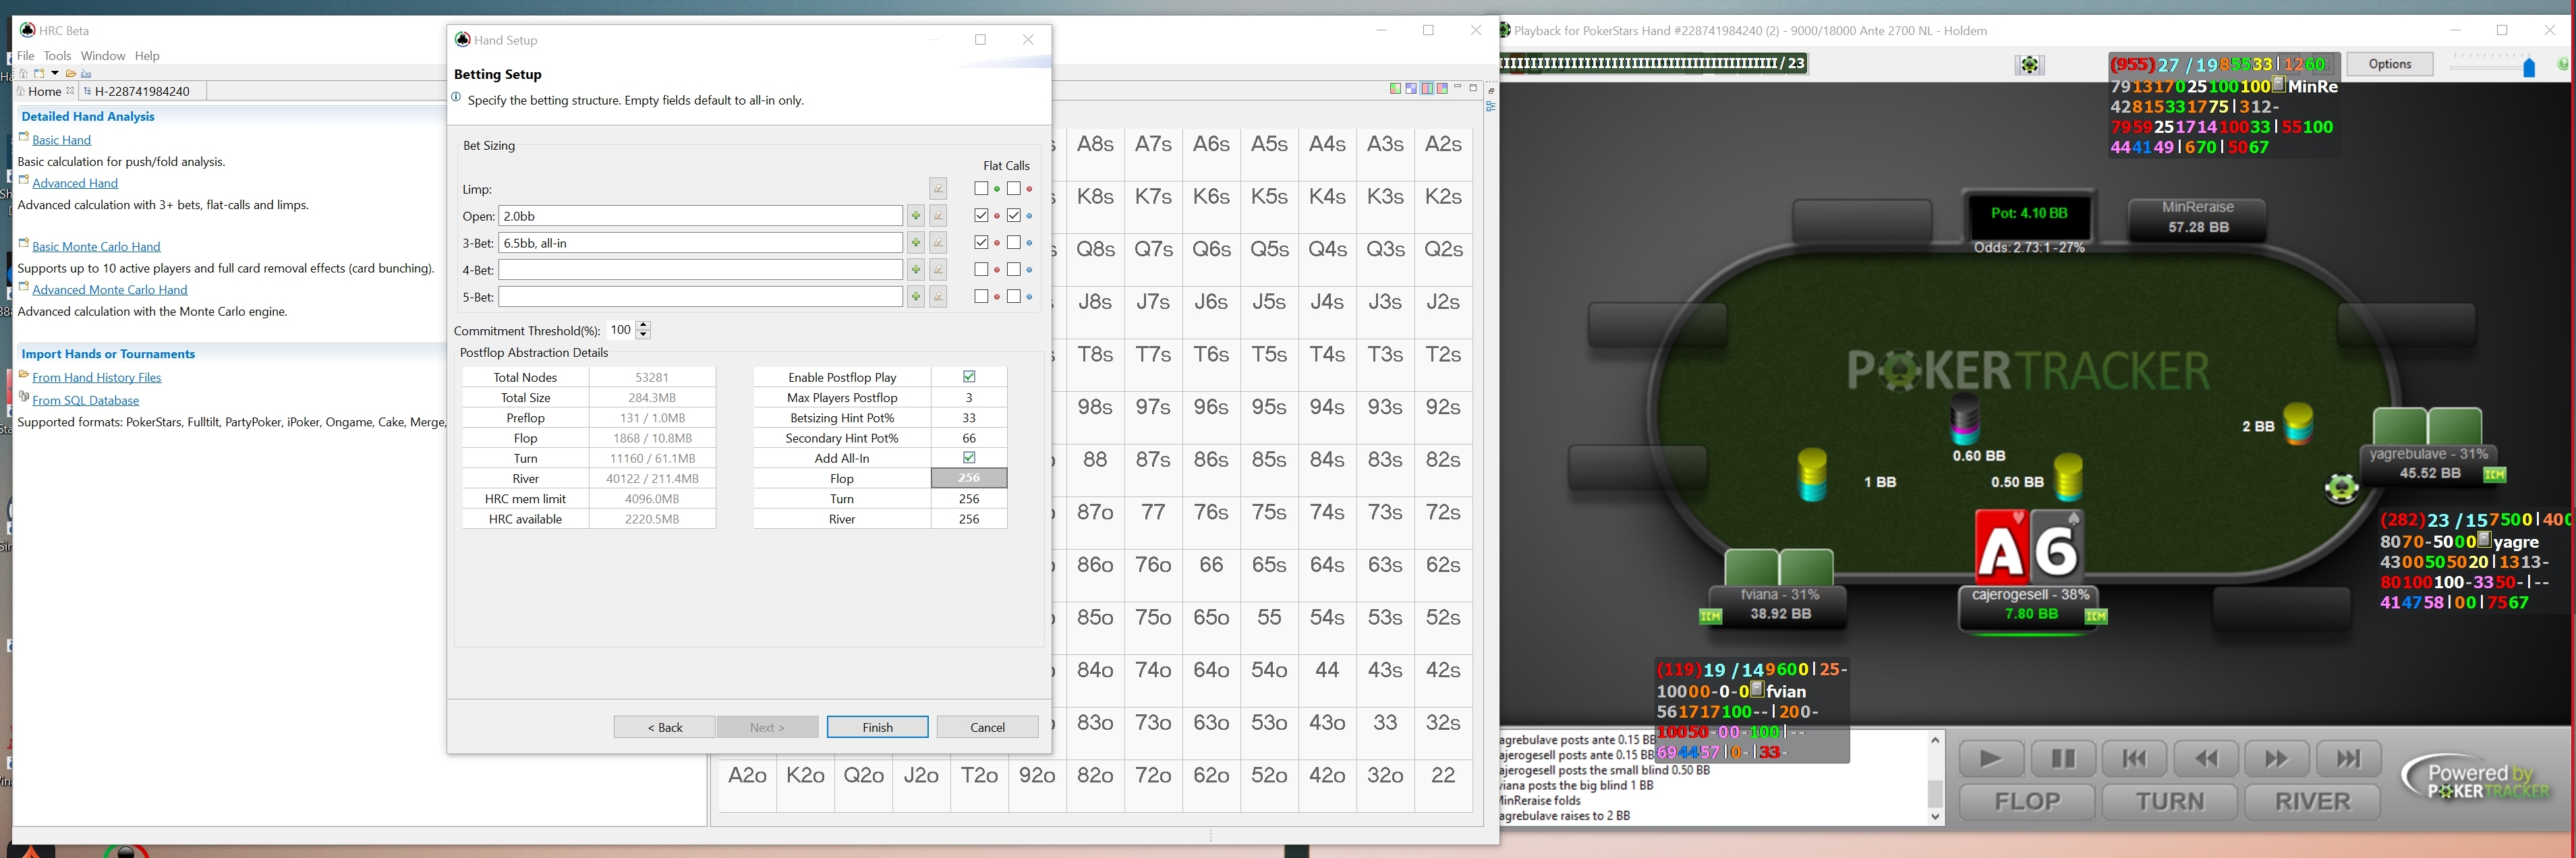Image resolution: width=2576 pixels, height=858 pixels.
Task: Open the Advanced Monte Carlo Hand link
Action: click(110, 290)
